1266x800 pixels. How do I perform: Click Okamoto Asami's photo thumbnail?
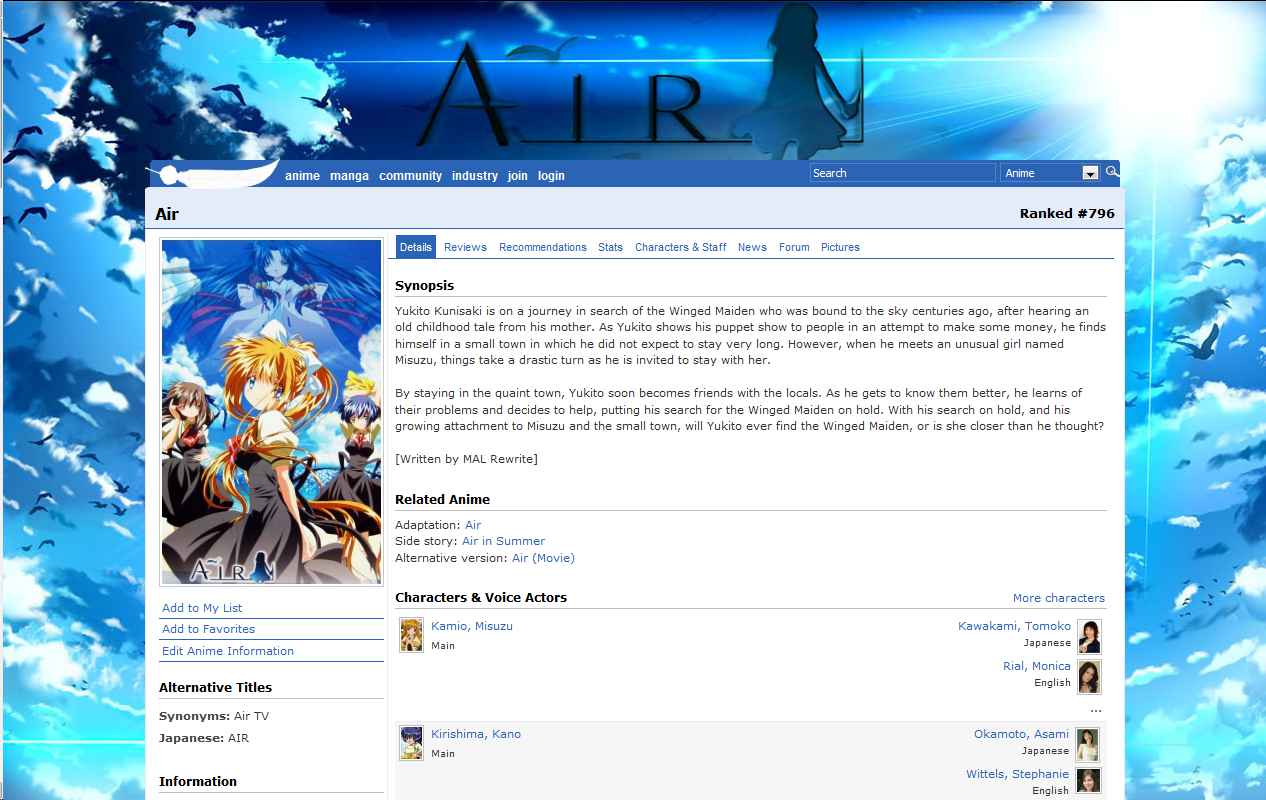pyautogui.click(x=1089, y=744)
